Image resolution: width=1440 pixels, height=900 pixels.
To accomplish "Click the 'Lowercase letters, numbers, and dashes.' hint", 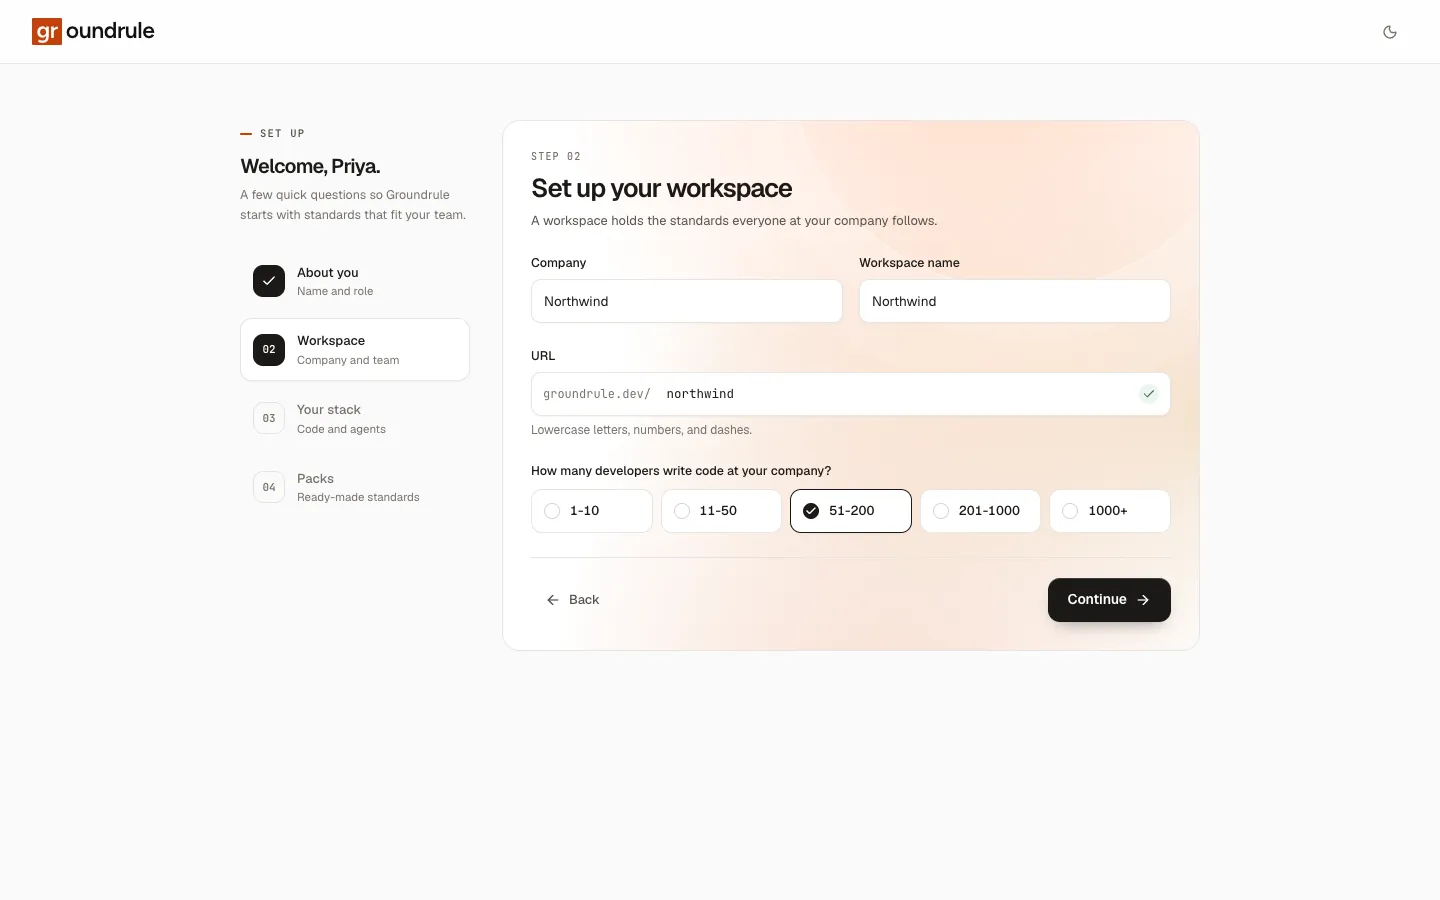I will click(x=641, y=430).
